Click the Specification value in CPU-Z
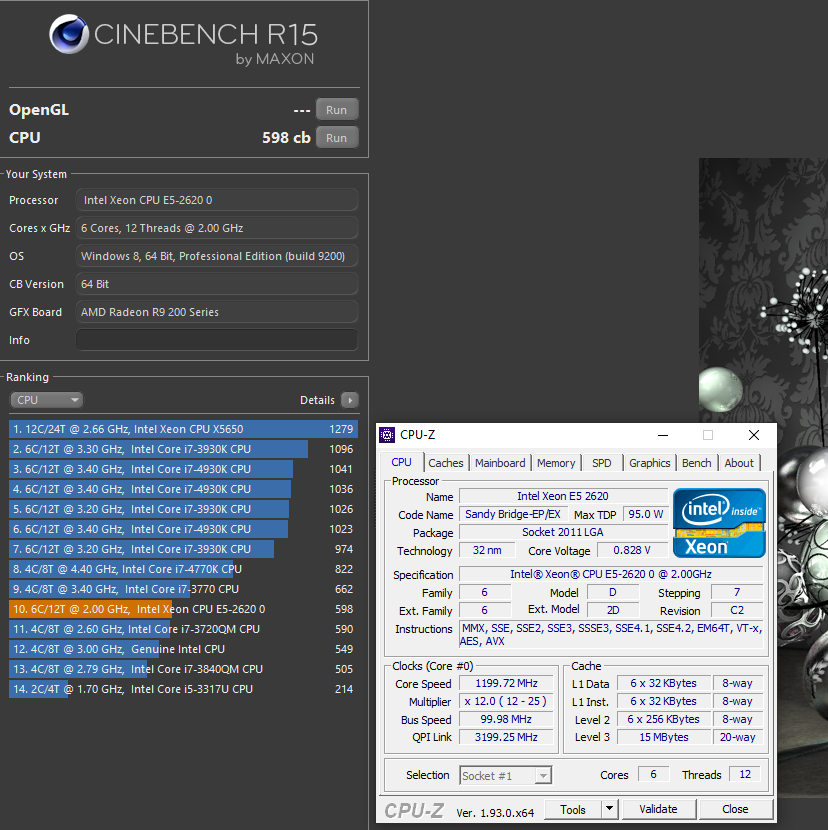Viewport: 828px width, 830px height. (x=611, y=574)
